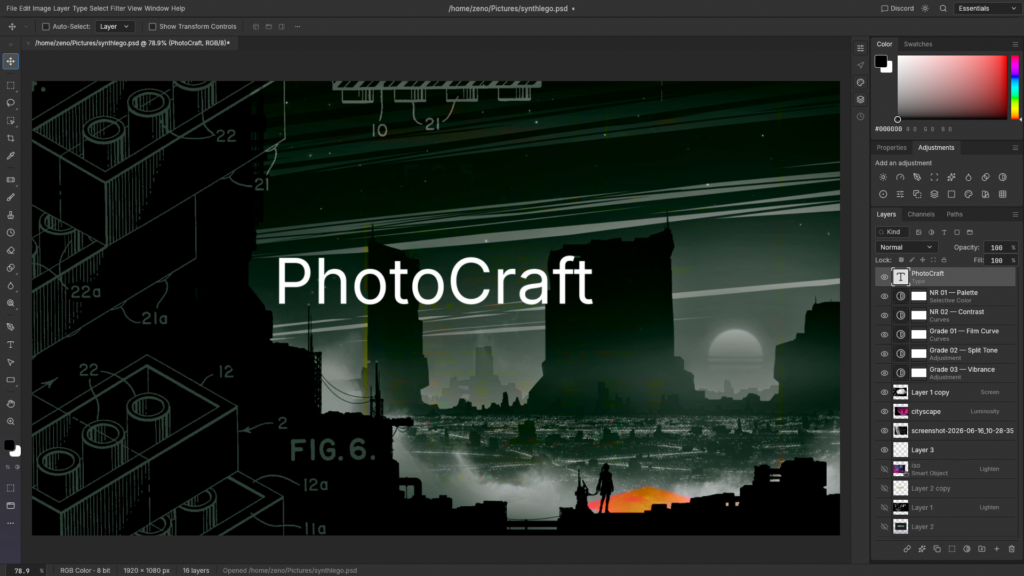Open the Image menu
Screen dimensions: 1024x576
[41, 8]
